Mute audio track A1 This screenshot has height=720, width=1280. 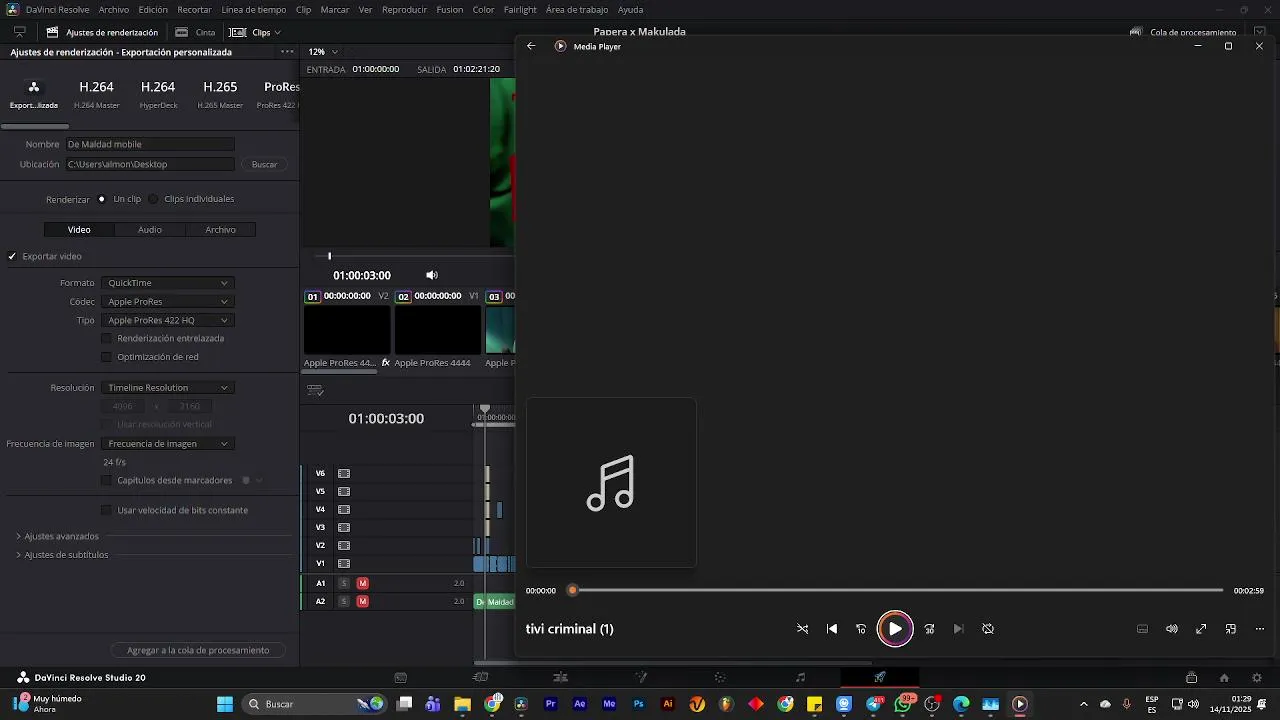[x=363, y=583]
